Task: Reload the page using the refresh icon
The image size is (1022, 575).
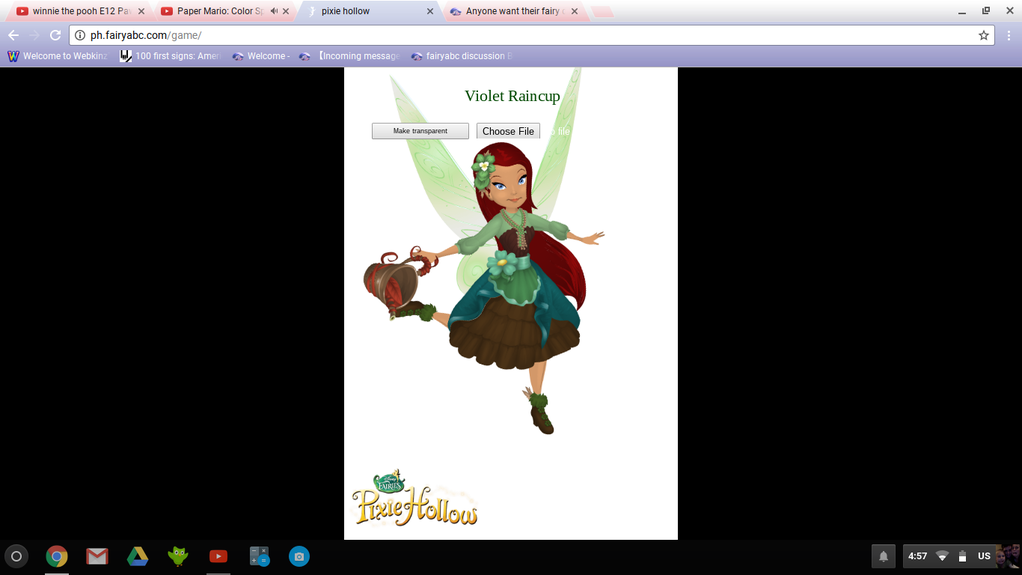Action: click(55, 35)
